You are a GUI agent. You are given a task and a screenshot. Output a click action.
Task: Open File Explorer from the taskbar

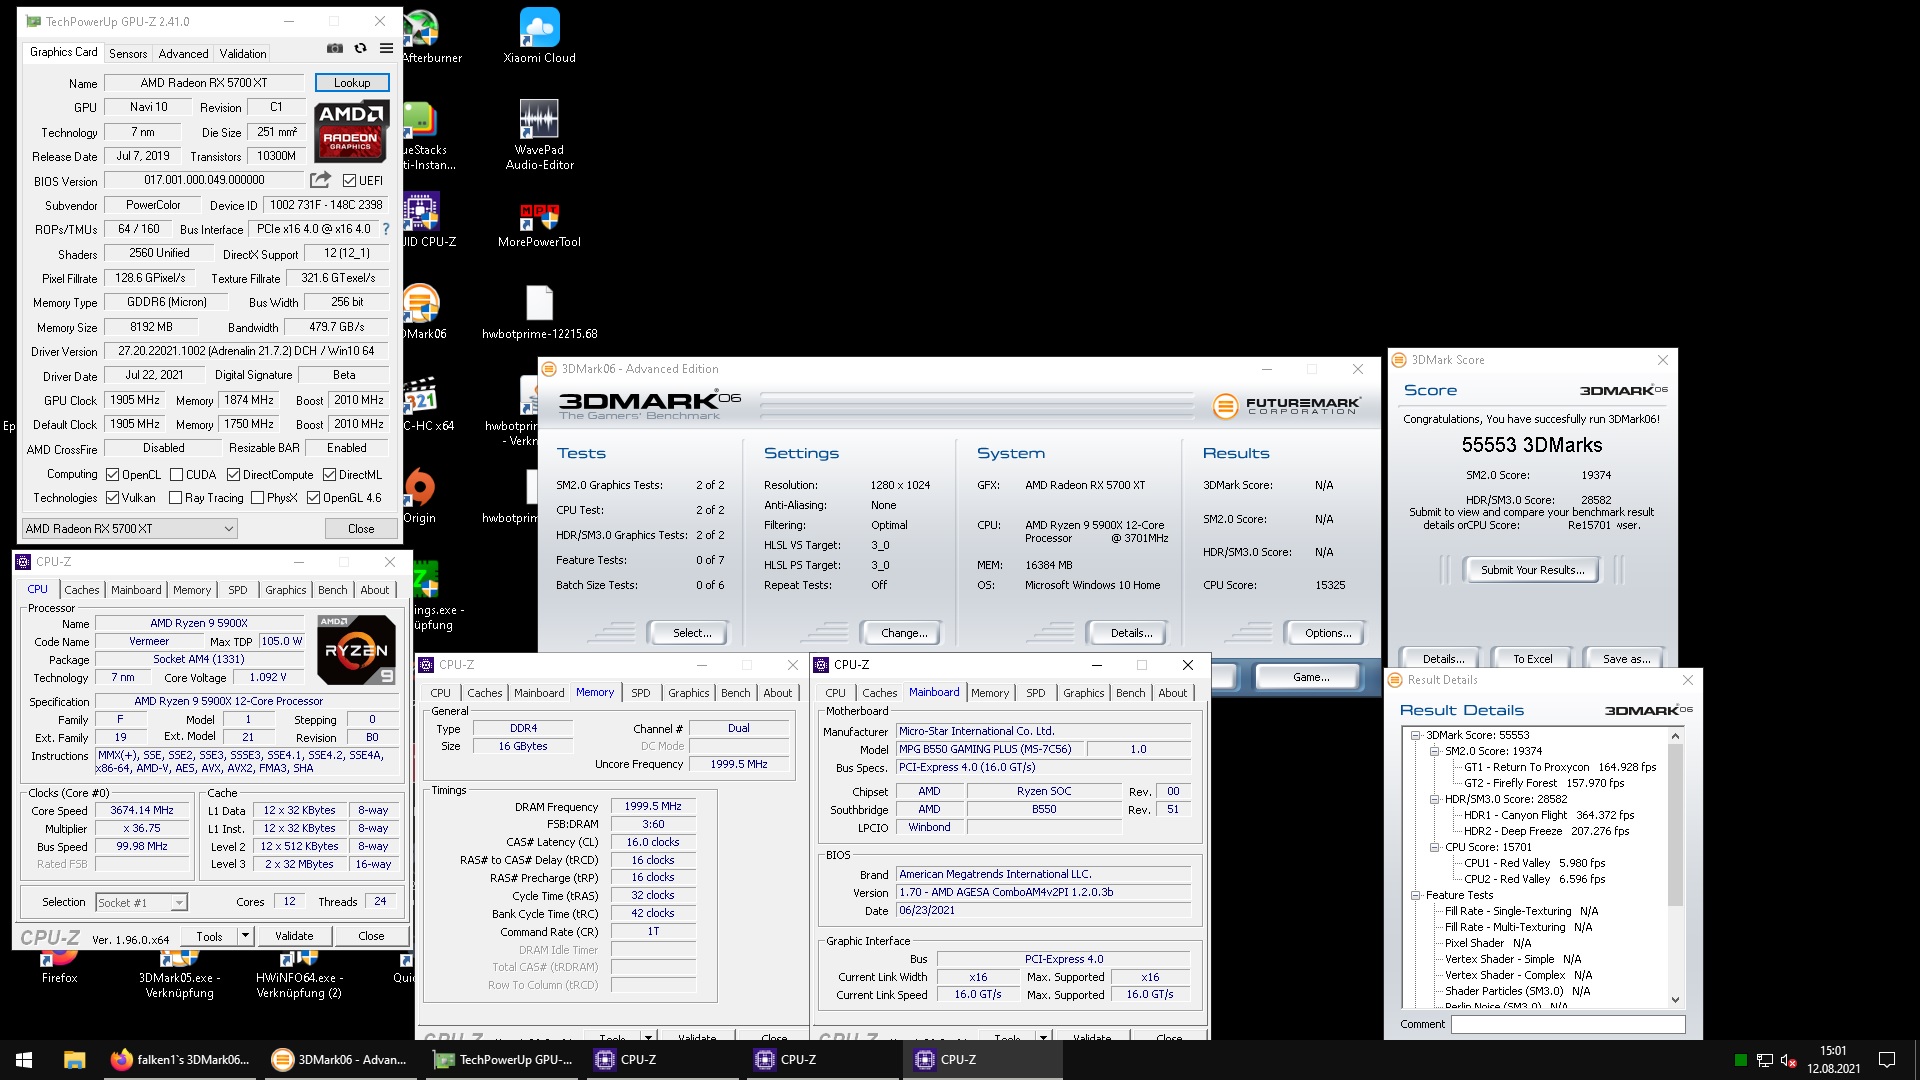[74, 1060]
